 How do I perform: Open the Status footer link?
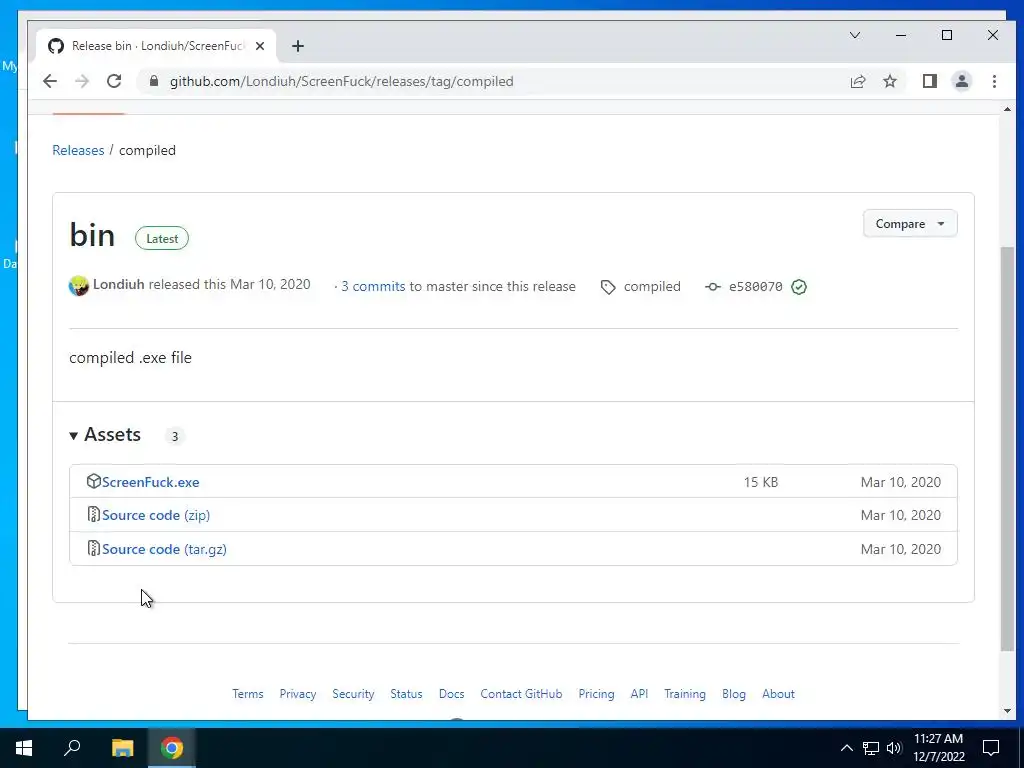pyautogui.click(x=406, y=694)
